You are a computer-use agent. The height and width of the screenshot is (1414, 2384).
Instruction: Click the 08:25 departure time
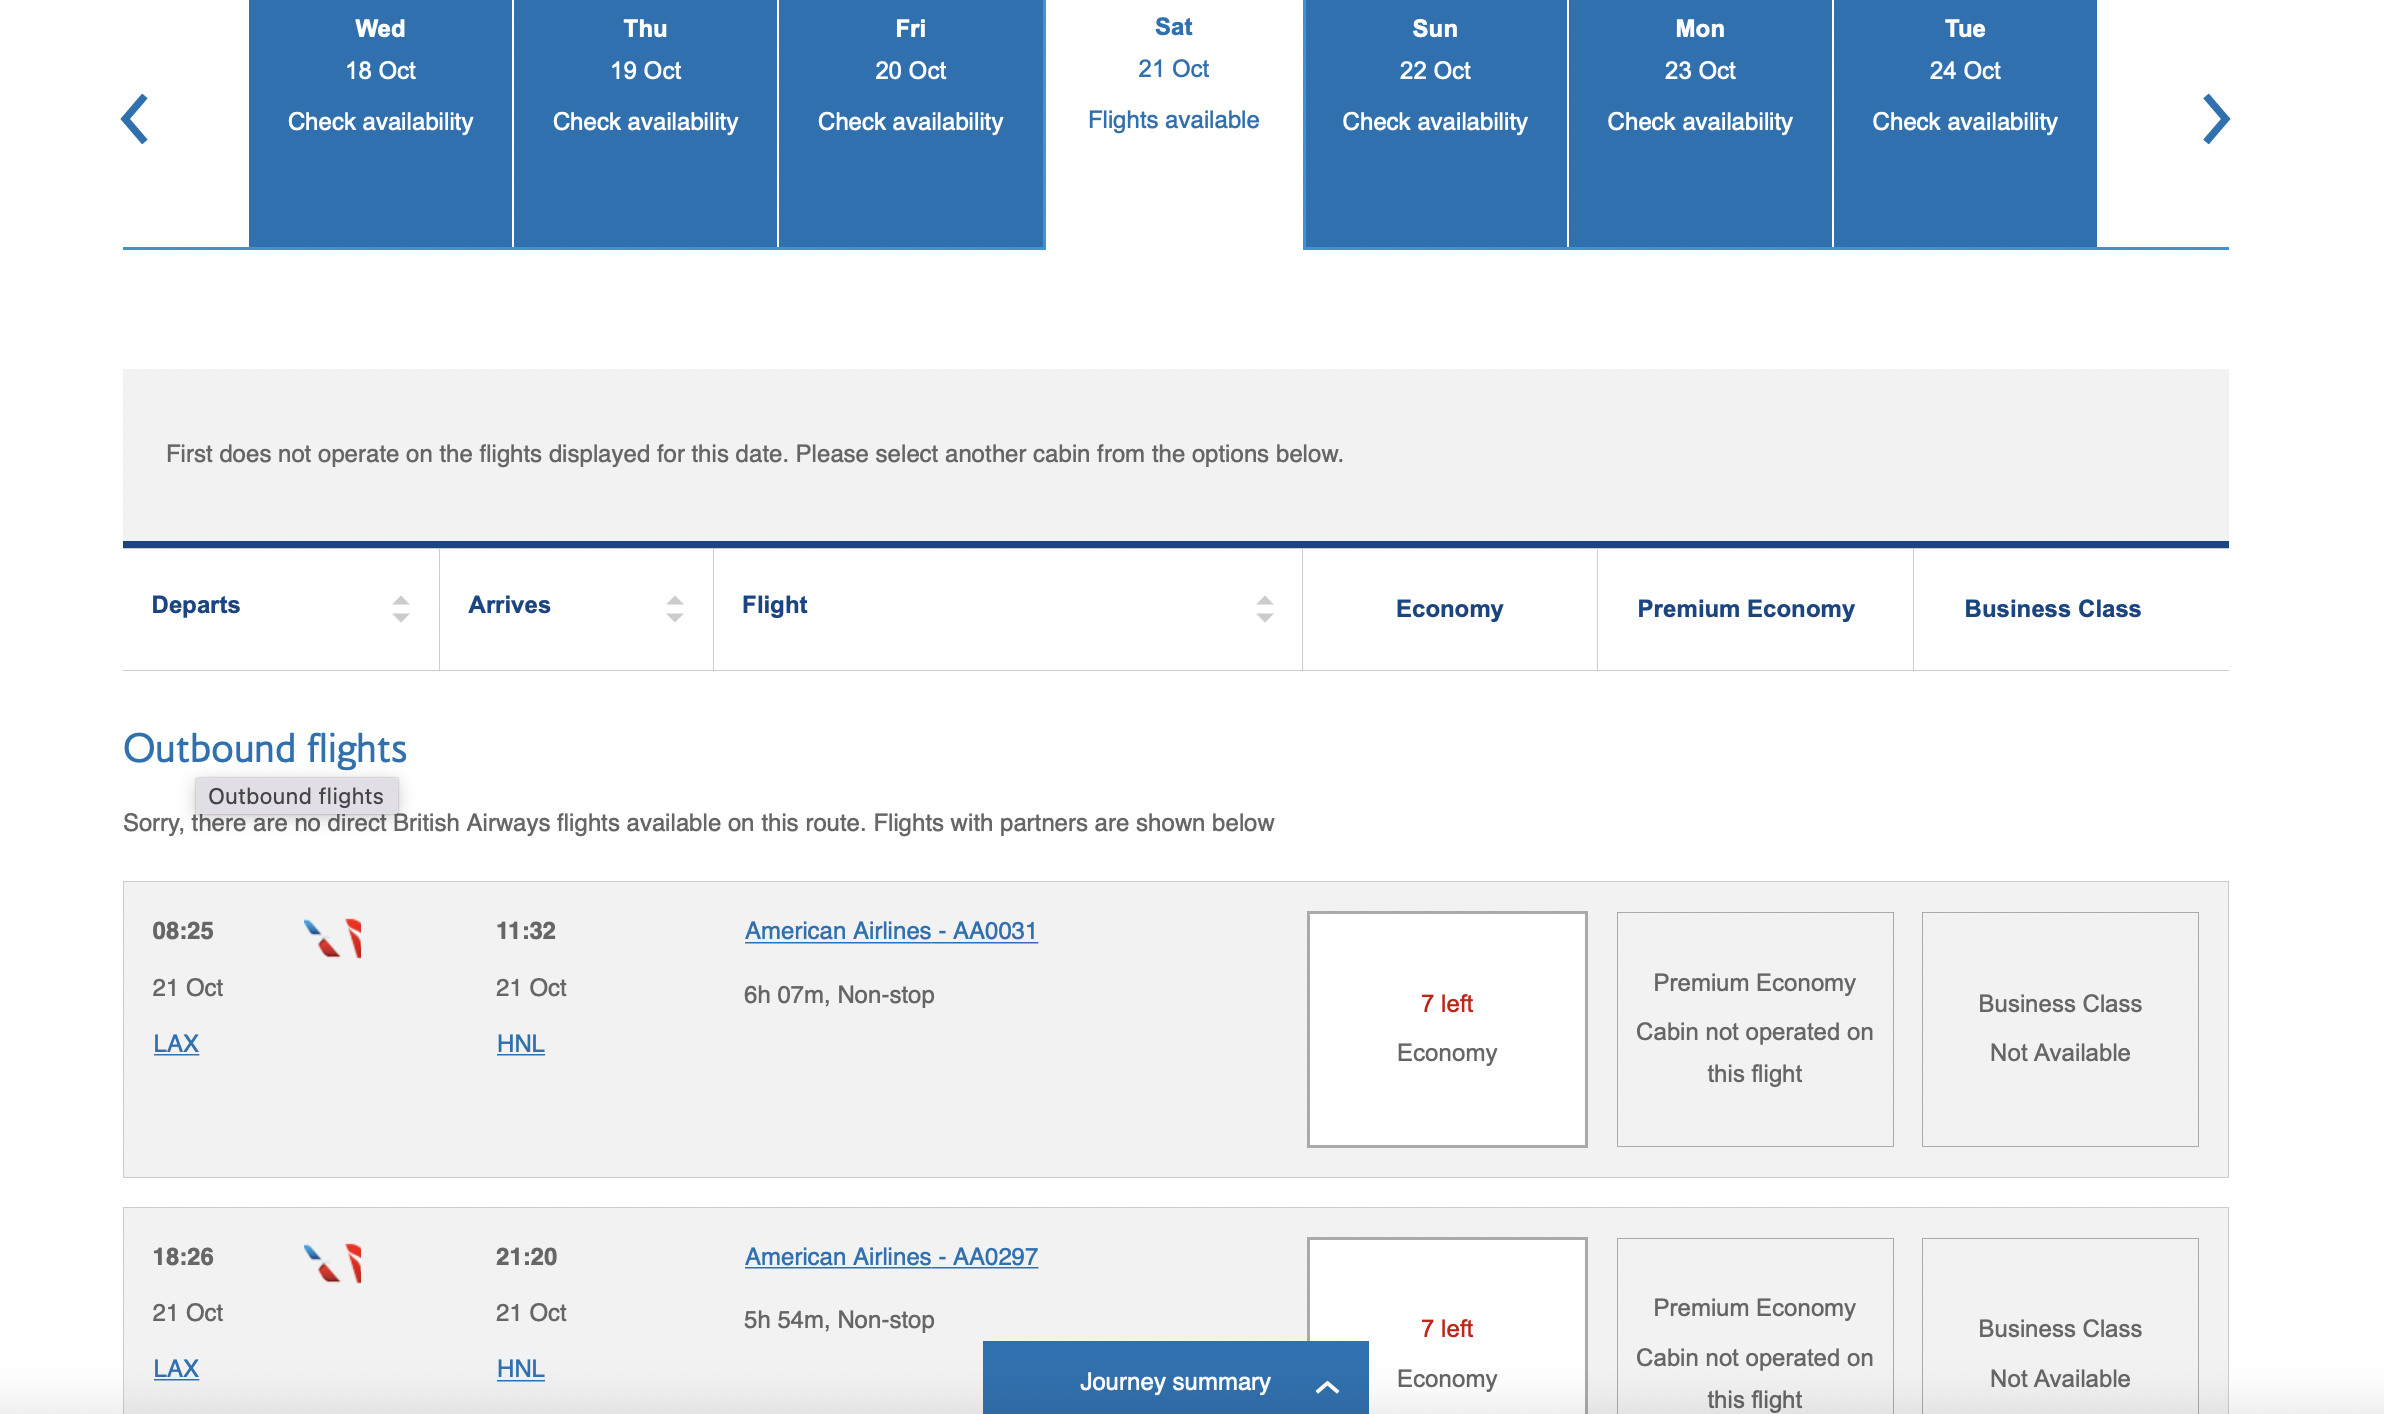(x=183, y=931)
